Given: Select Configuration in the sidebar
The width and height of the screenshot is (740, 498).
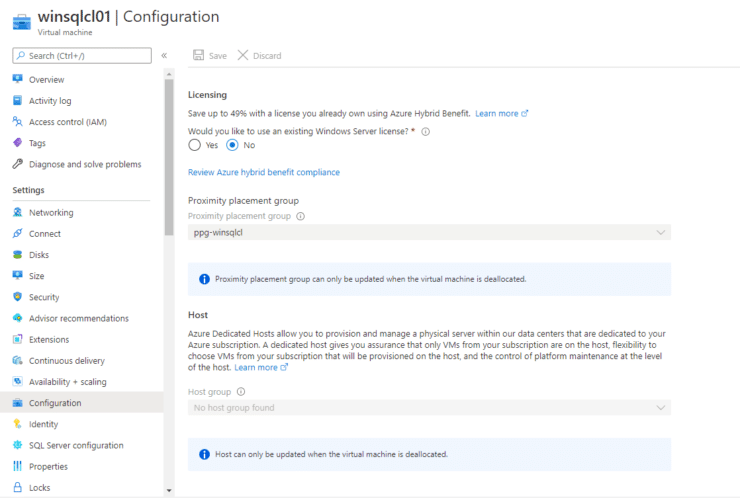Looking at the screenshot, I should click(x=82, y=403).
